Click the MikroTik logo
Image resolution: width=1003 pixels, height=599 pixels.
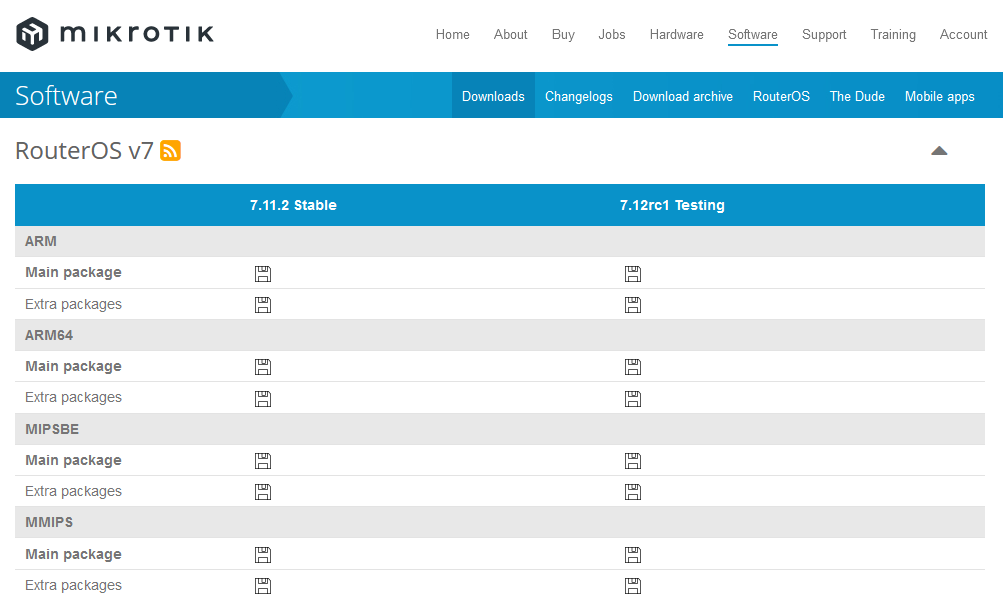[x=115, y=34]
